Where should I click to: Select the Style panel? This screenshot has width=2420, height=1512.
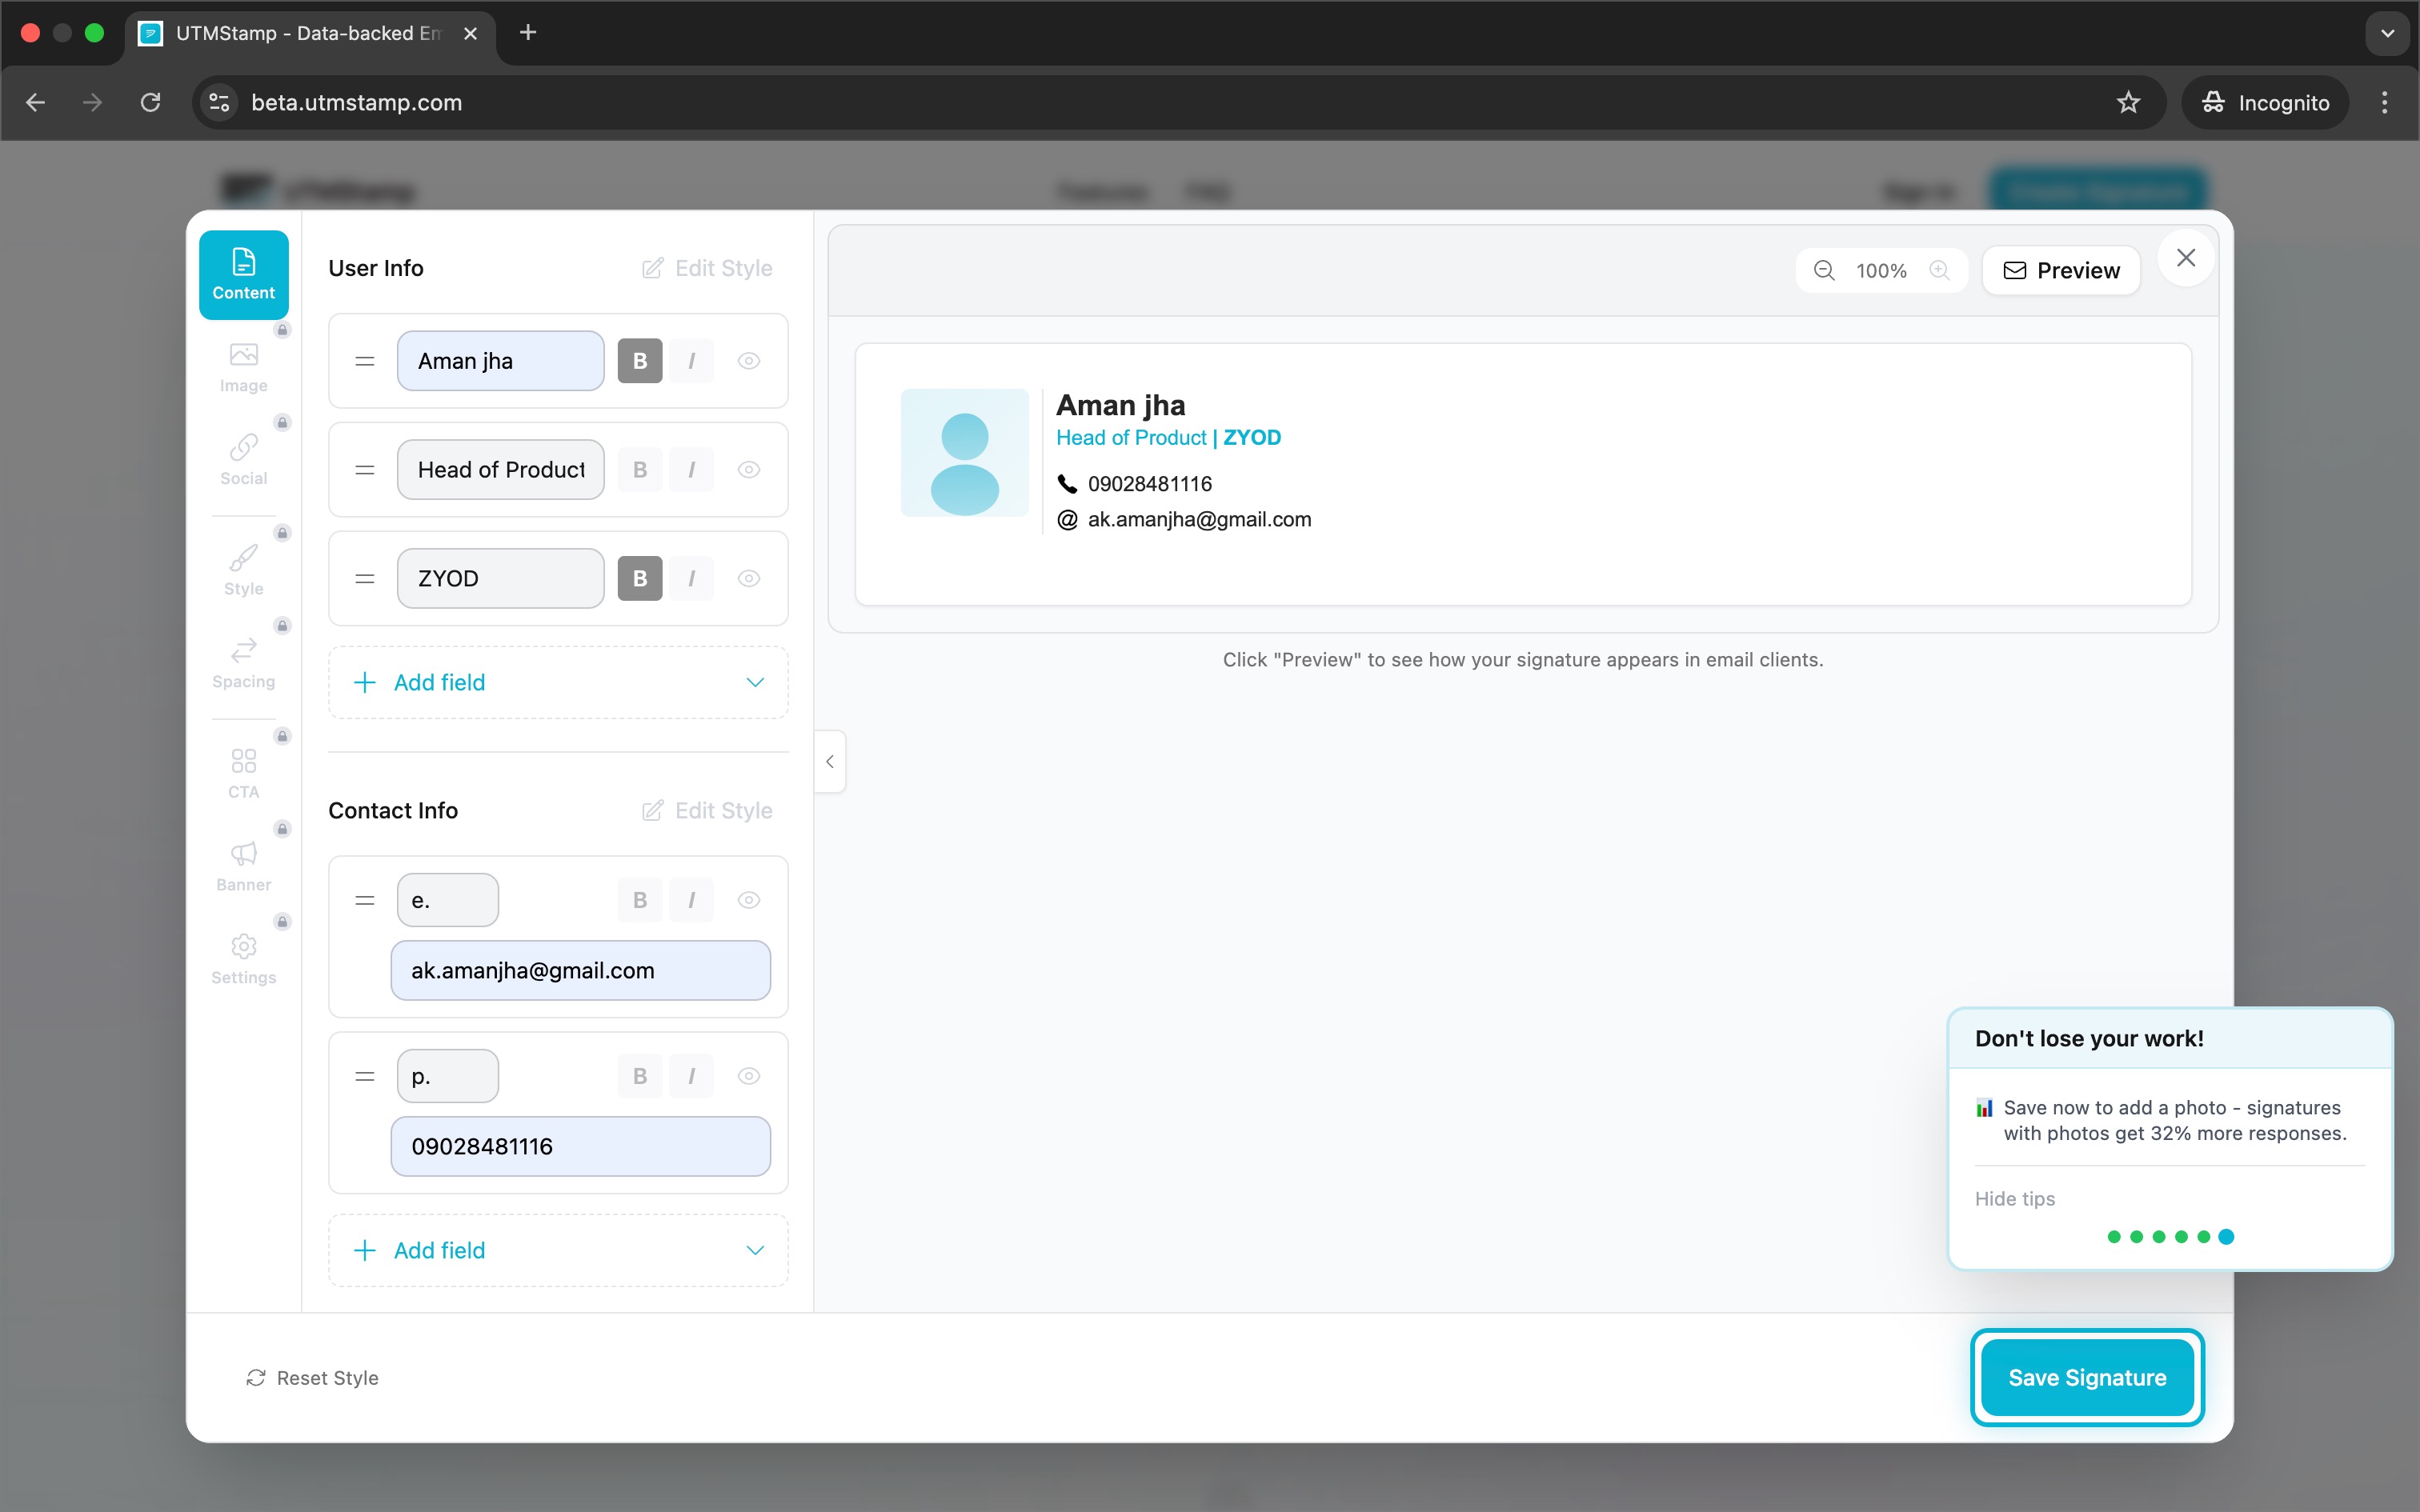coord(243,568)
